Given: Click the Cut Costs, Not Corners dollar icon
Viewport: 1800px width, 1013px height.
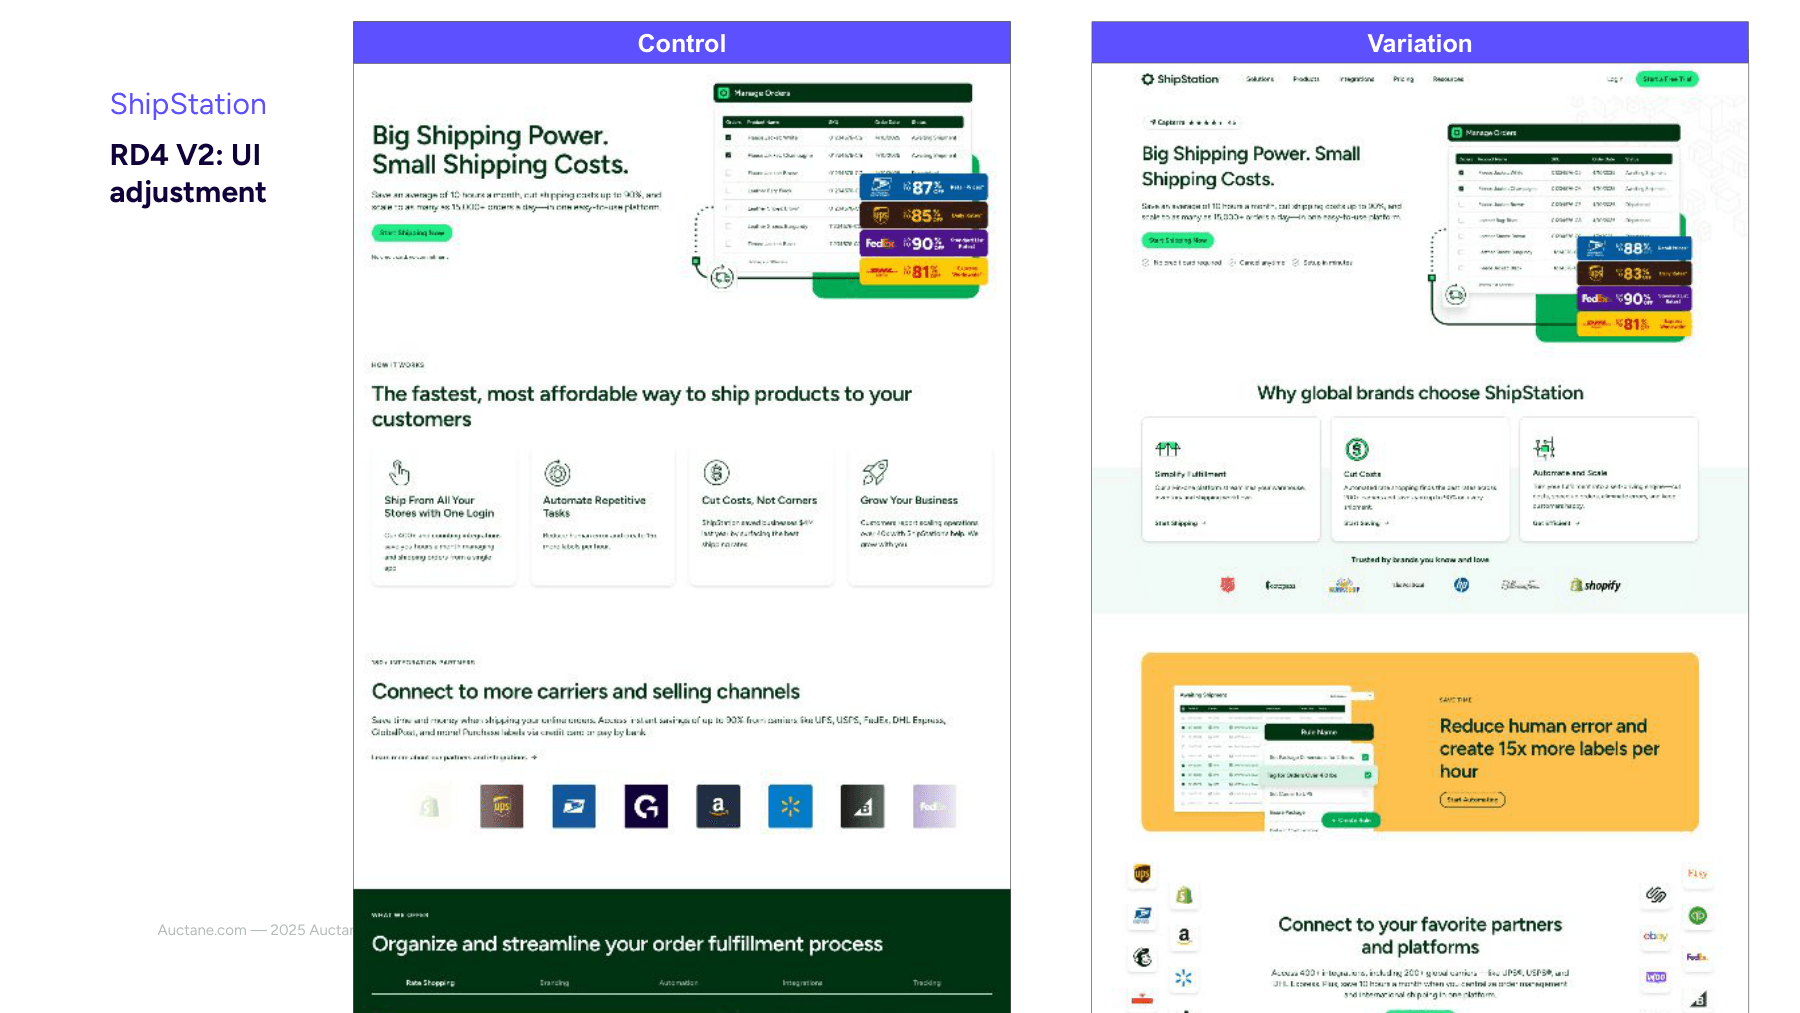Looking at the screenshot, I should pos(716,472).
